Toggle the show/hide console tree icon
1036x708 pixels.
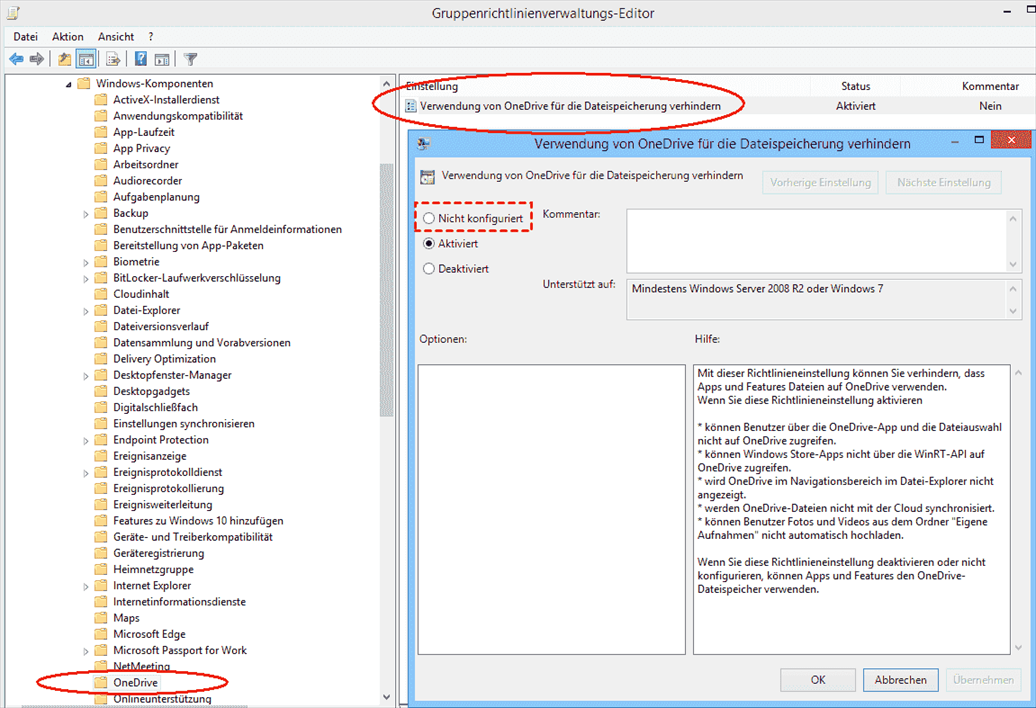(87, 59)
